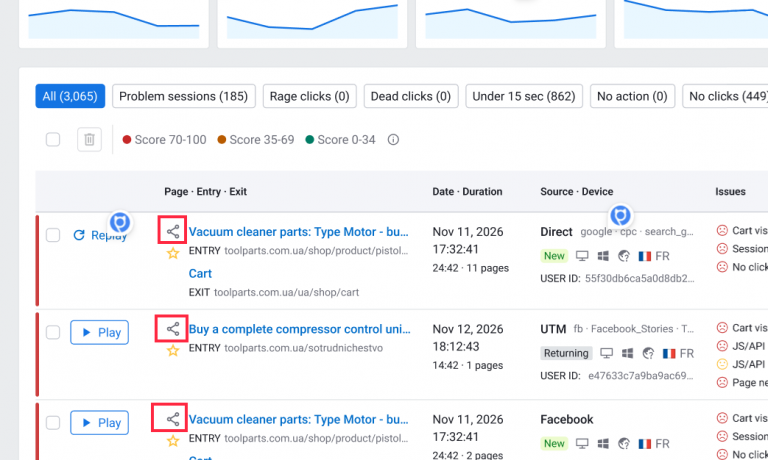Image resolution: width=768 pixels, height=460 pixels.
Task: Click desktop device icon in UTM row
Action: [606, 353]
